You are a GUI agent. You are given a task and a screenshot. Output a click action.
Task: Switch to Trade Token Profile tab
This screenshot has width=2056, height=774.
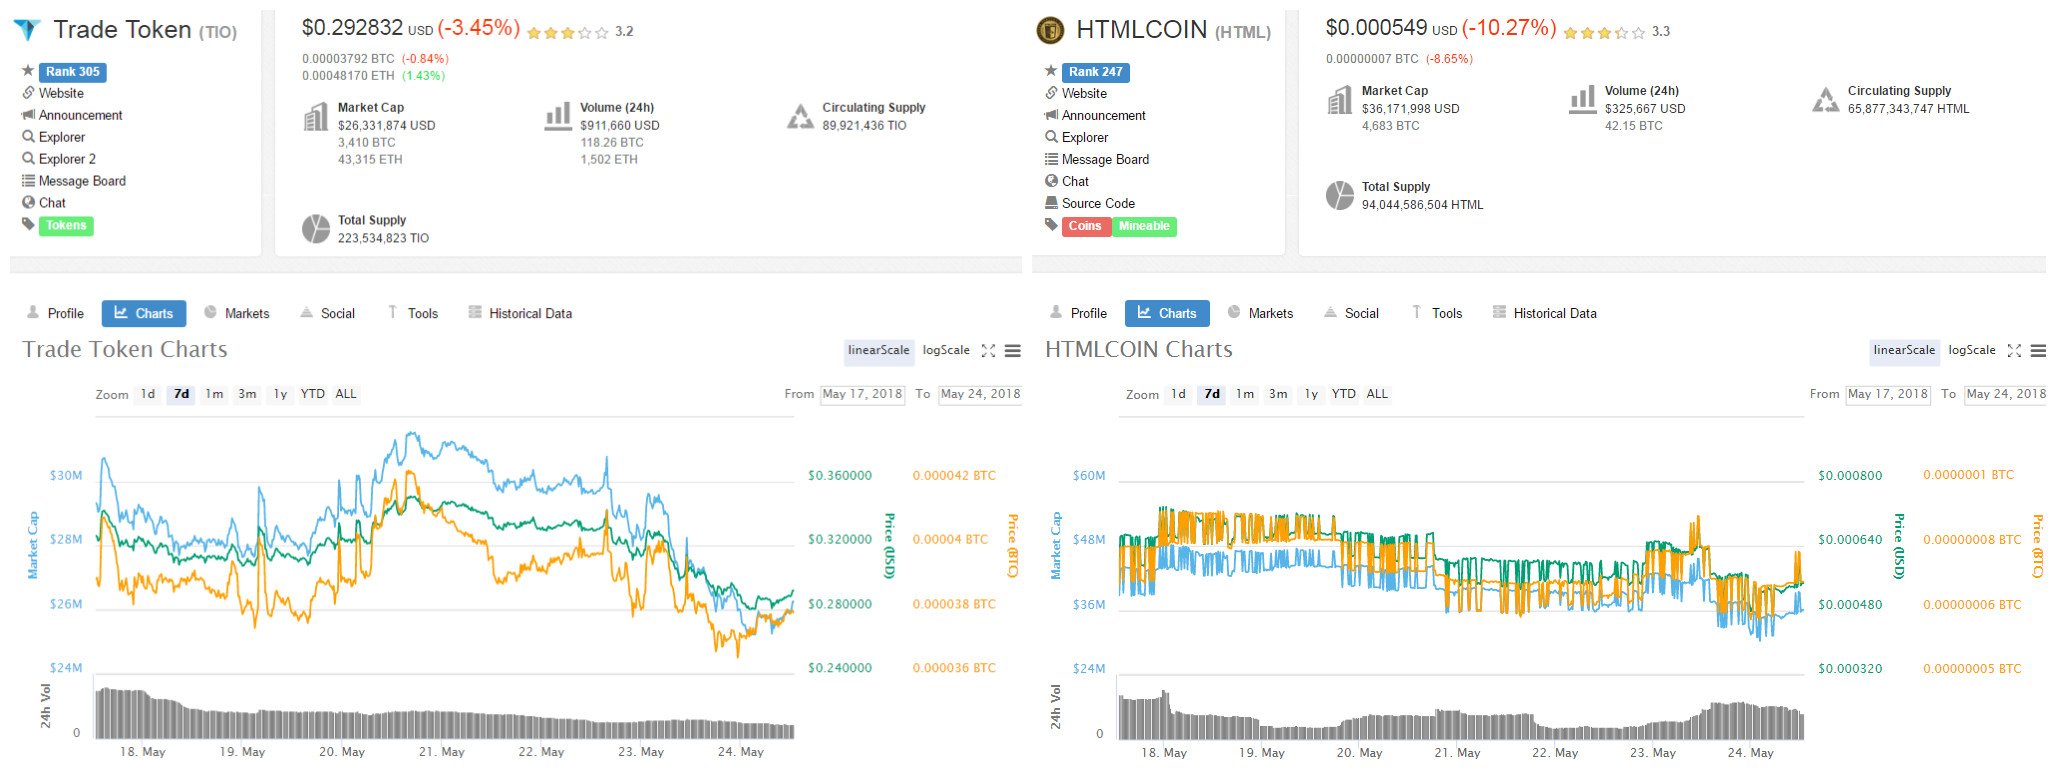(56, 313)
